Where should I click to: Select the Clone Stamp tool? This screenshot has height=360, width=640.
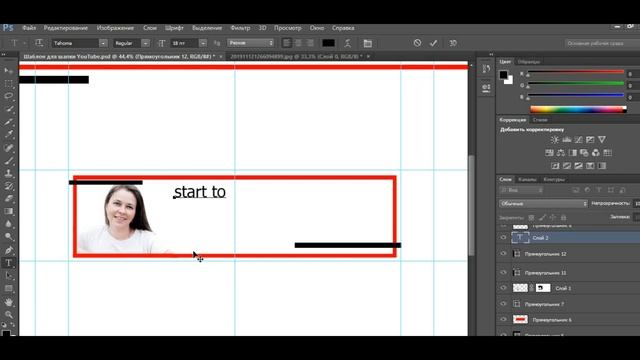click(x=9, y=173)
